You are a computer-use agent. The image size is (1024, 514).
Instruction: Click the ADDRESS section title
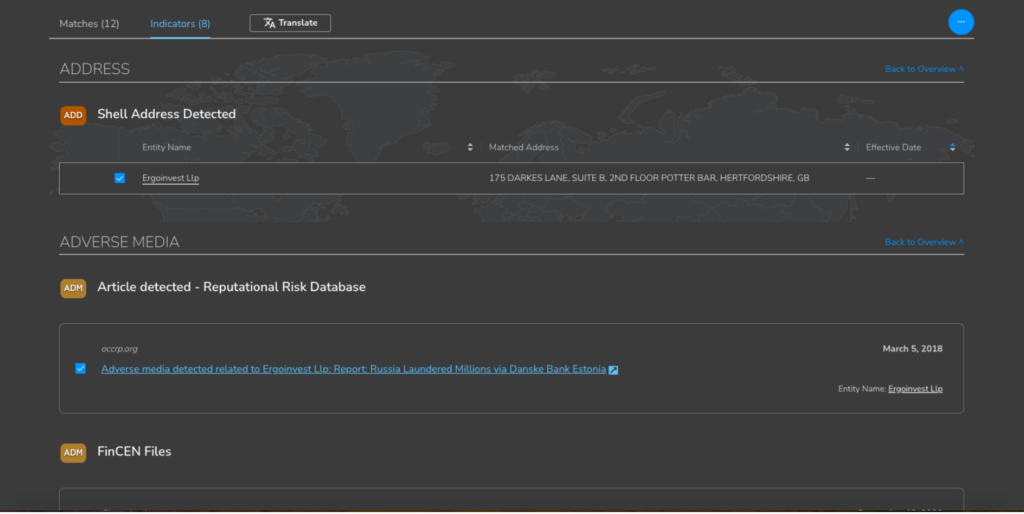(95, 69)
